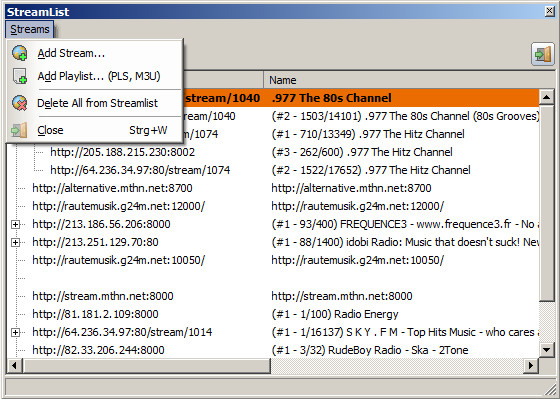Click the Close door icon in menu

(x=19, y=130)
